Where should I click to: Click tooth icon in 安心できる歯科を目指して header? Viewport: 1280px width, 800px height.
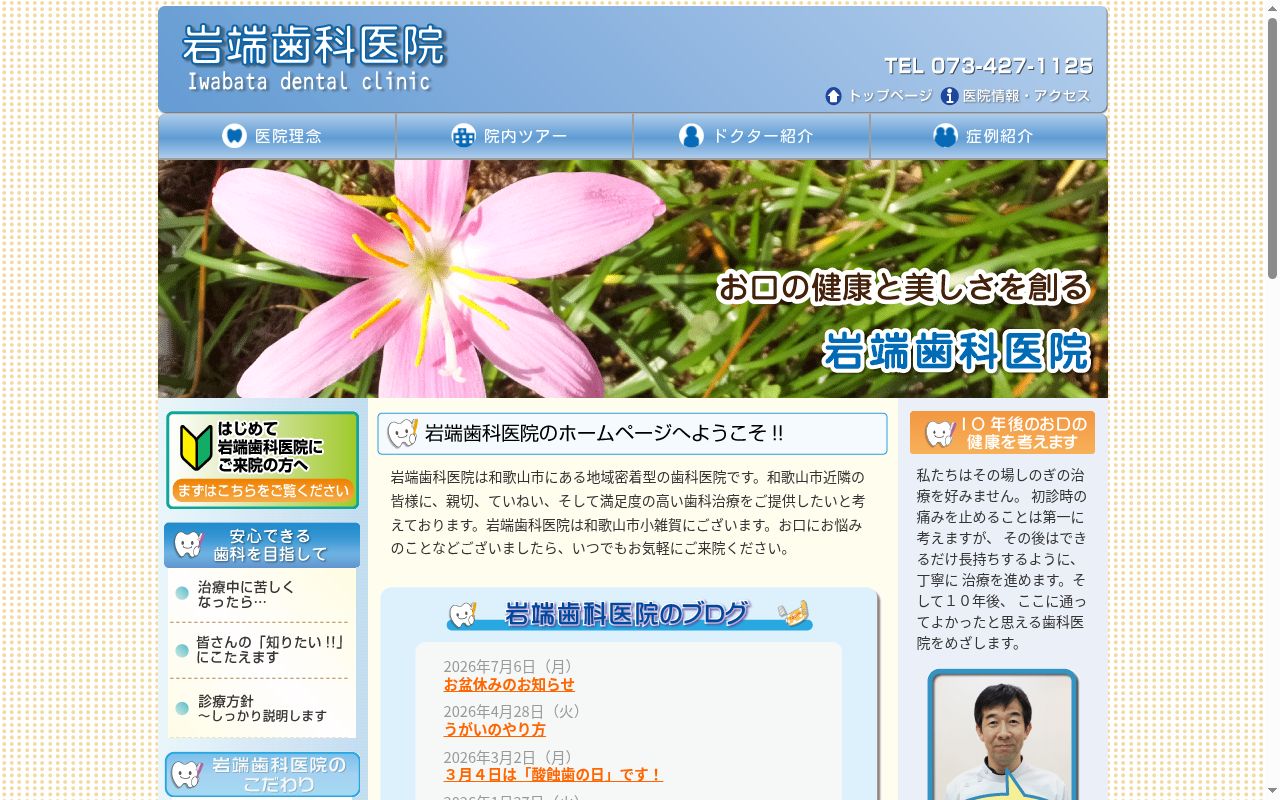[188, 545]
